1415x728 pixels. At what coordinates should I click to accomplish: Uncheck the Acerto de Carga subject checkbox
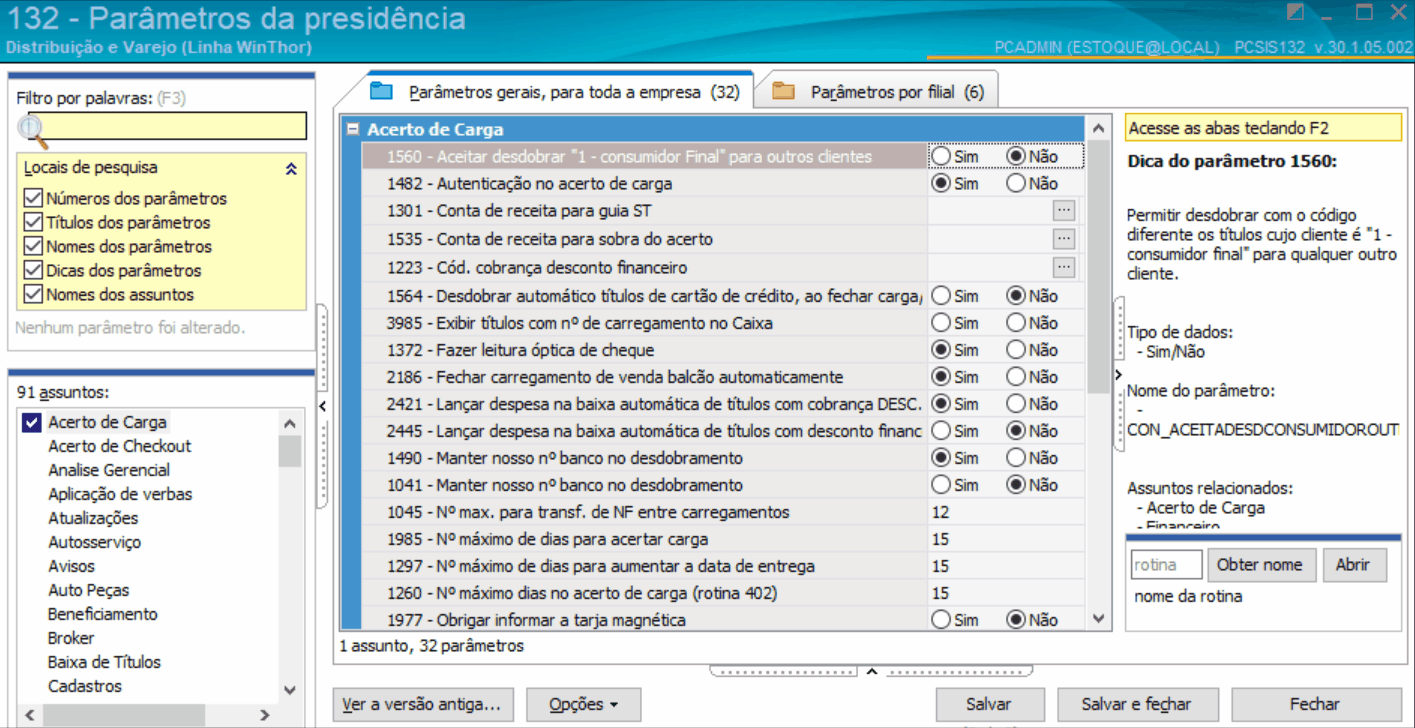tap(31, 422)
